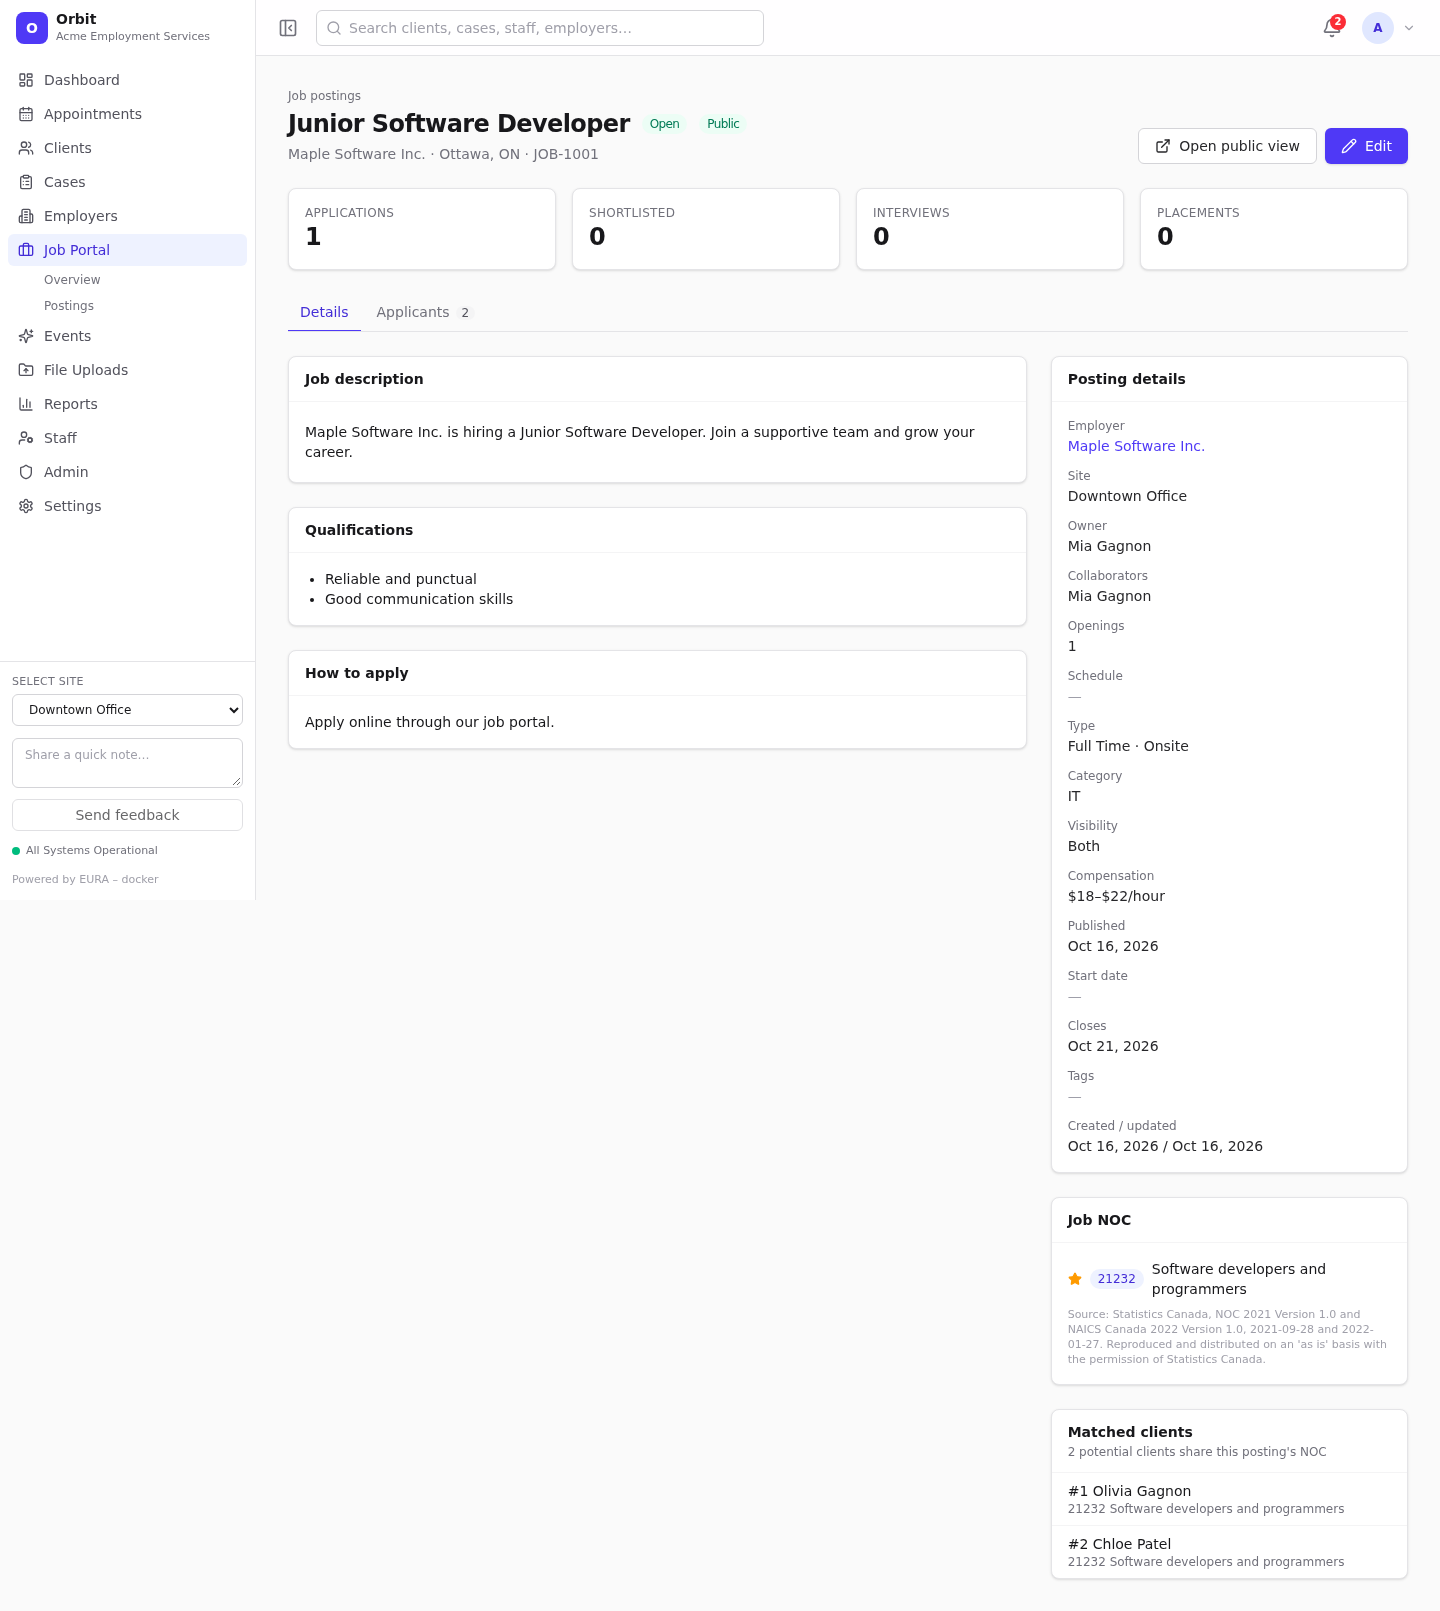Click the Appointments calendar icon
This screenshot has height=1611, width=1440.
click(x=26, y=114)
